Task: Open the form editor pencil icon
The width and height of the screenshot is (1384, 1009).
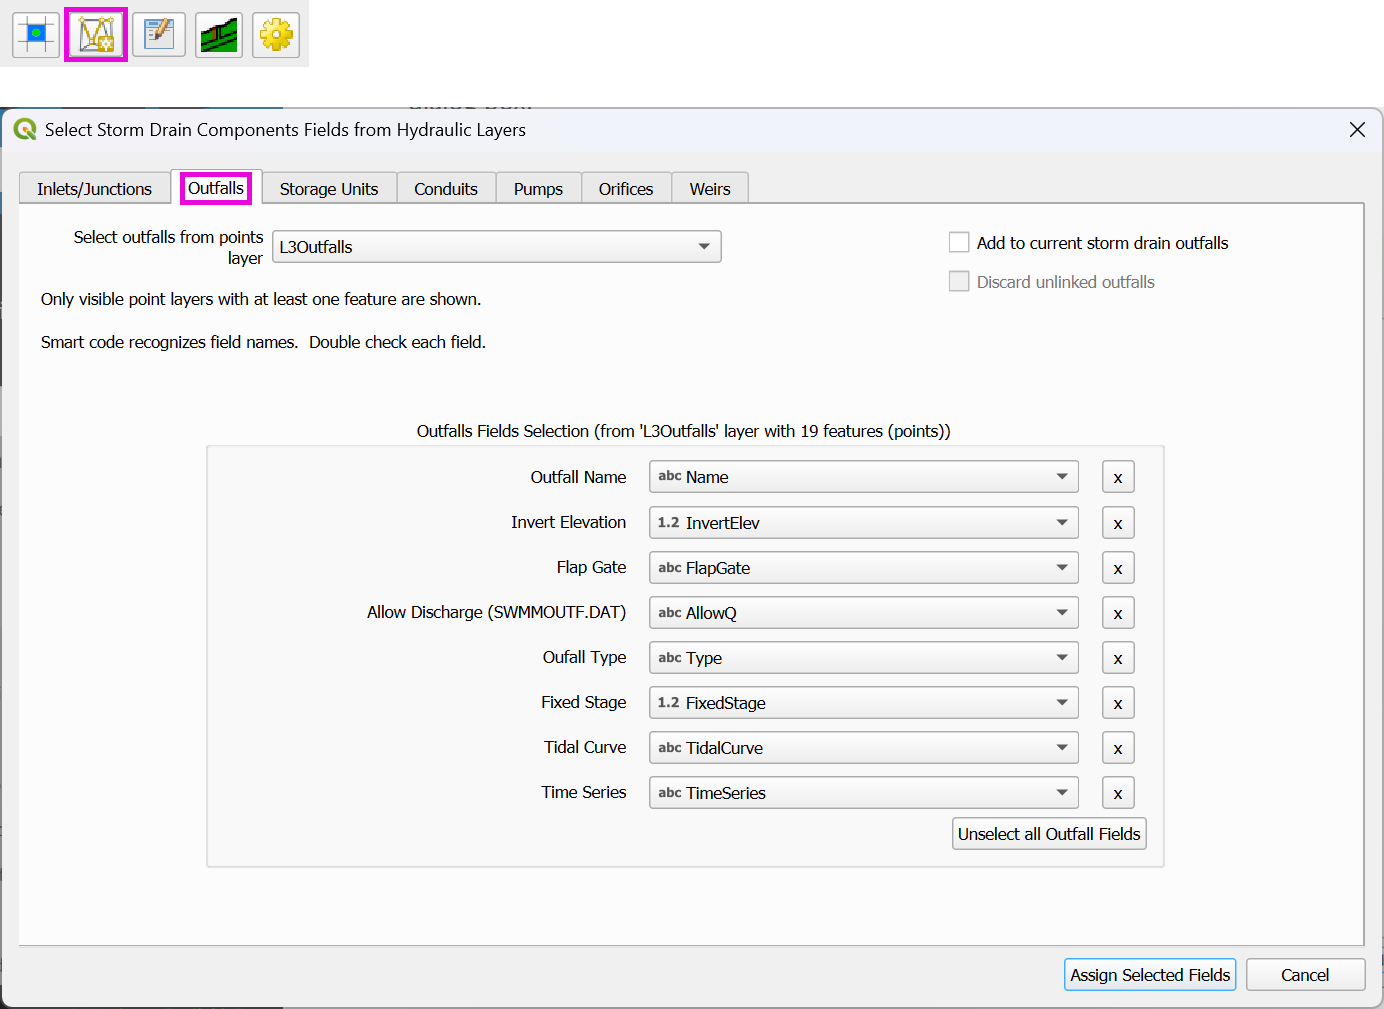Action: click(158, 35)
